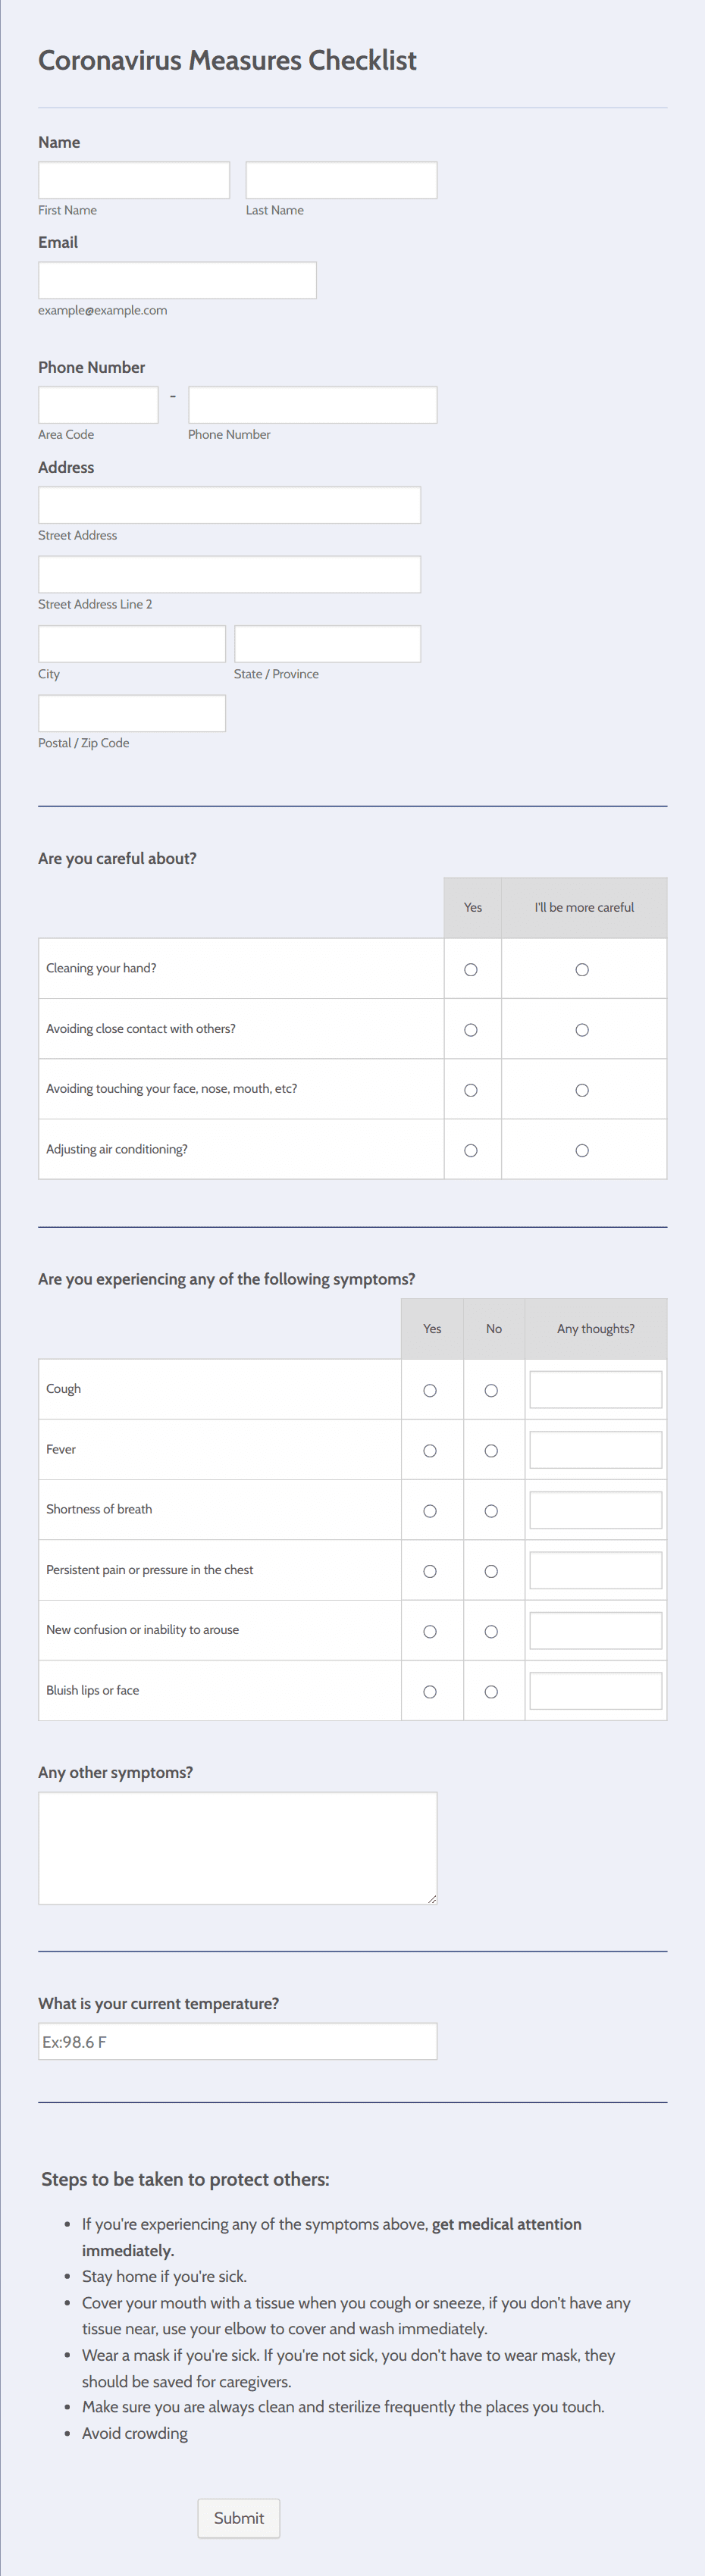Viewport: 705px width, 2576px height.
Task: Select Yes for avoiding touching your face
Action: pos(471,1090)
